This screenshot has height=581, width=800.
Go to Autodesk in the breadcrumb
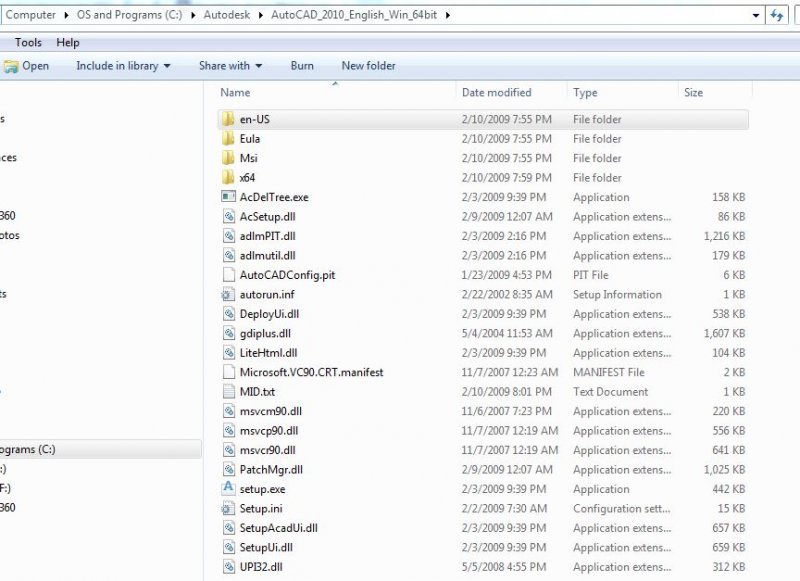coord(227,15)
